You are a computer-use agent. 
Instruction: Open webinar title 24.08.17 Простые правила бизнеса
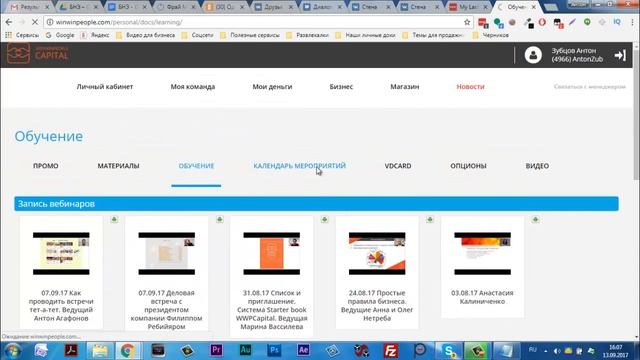[377, 305]
